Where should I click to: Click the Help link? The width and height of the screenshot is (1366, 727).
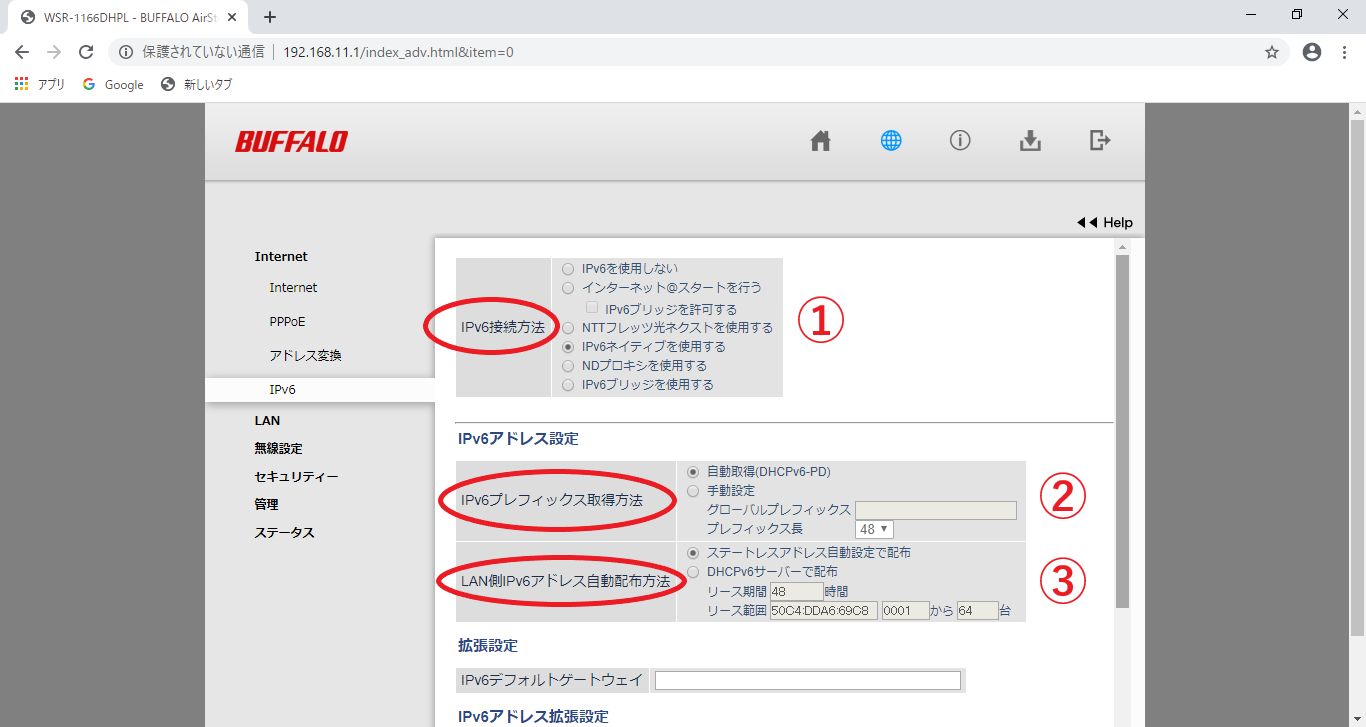point(1106,223)
